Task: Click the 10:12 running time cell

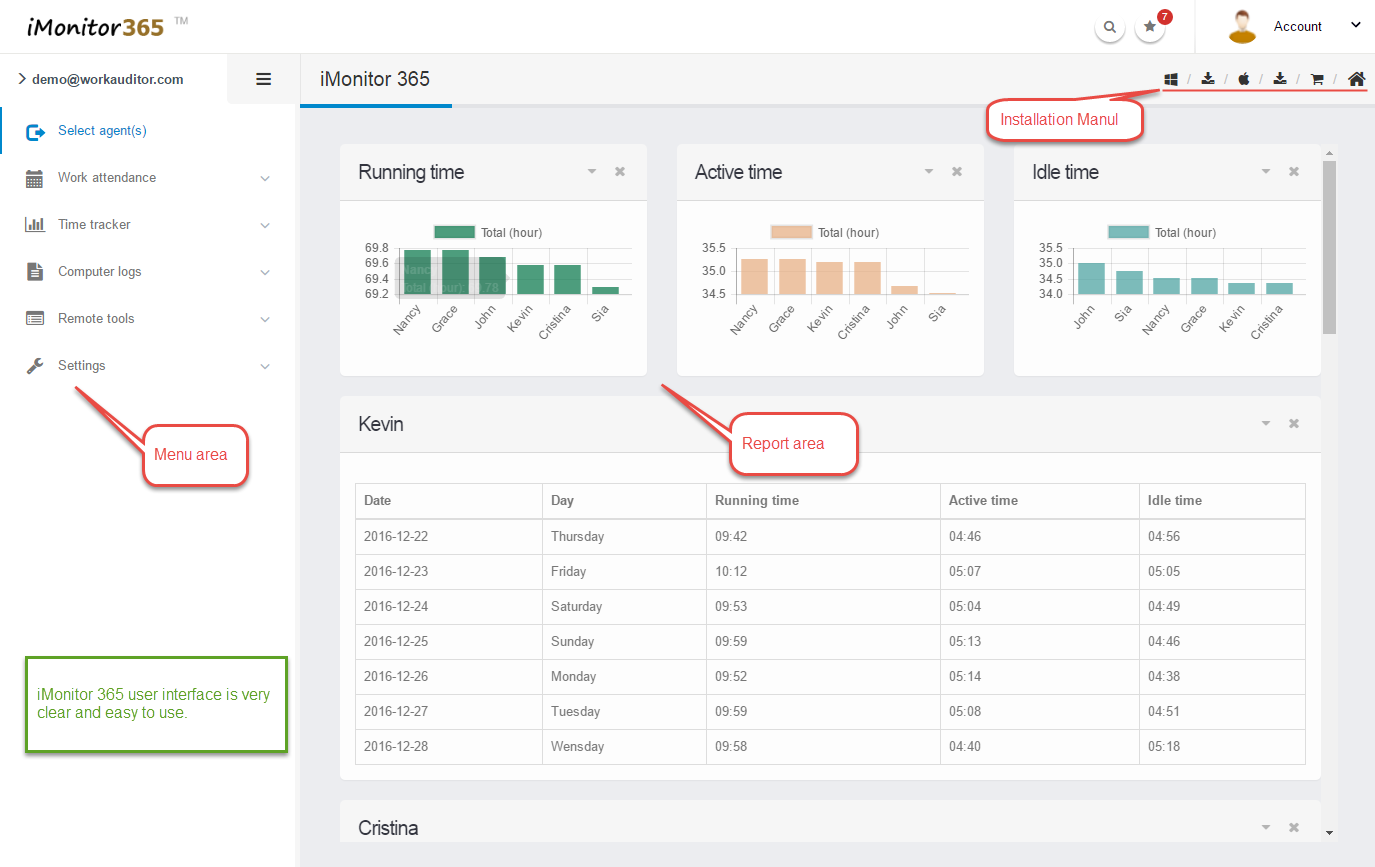Action: [x=823, y=571]
